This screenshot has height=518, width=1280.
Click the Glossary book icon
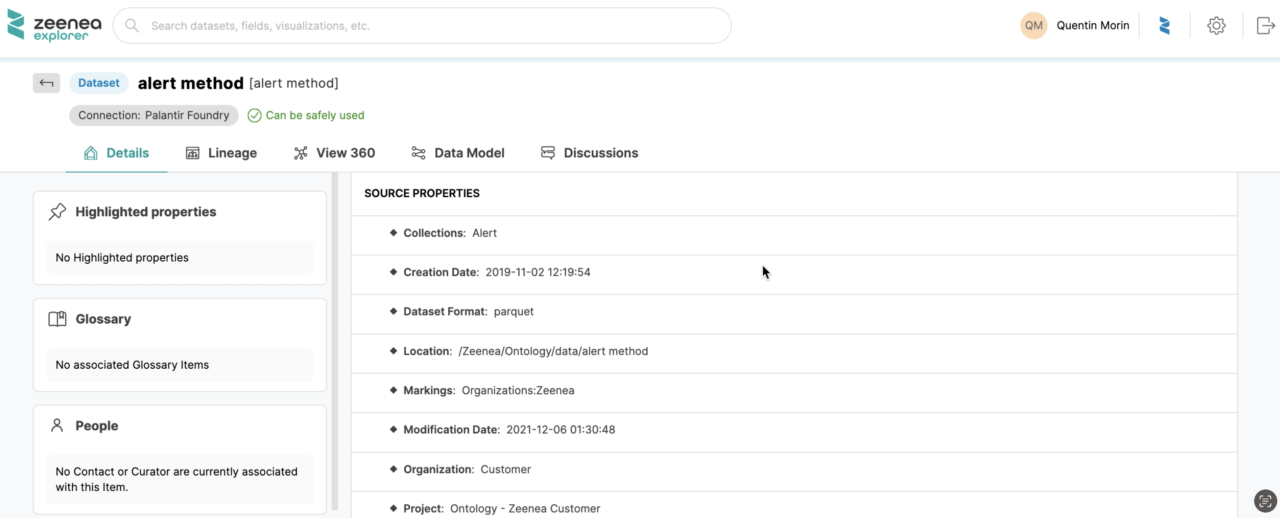[58, 319]
